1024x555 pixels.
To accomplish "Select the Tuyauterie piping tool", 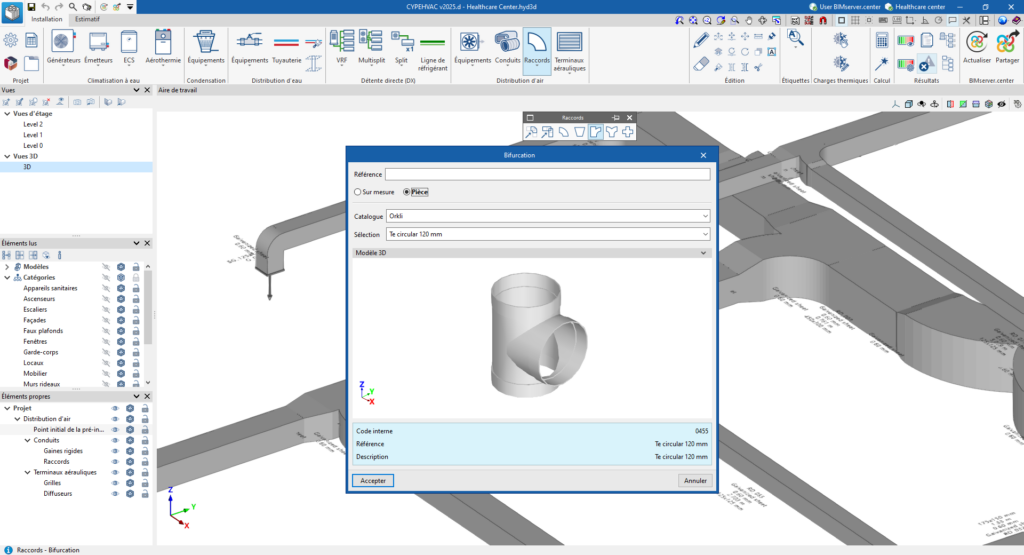I will (288, 46).
